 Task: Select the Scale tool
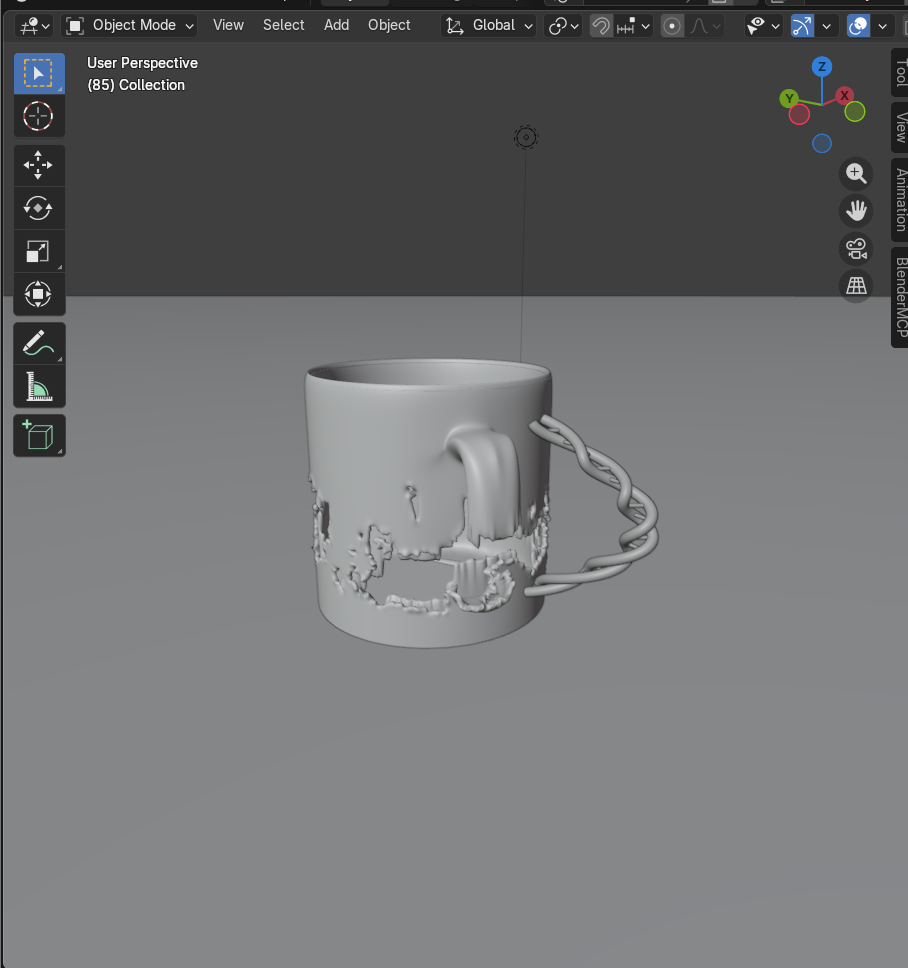tap(38, 251)
